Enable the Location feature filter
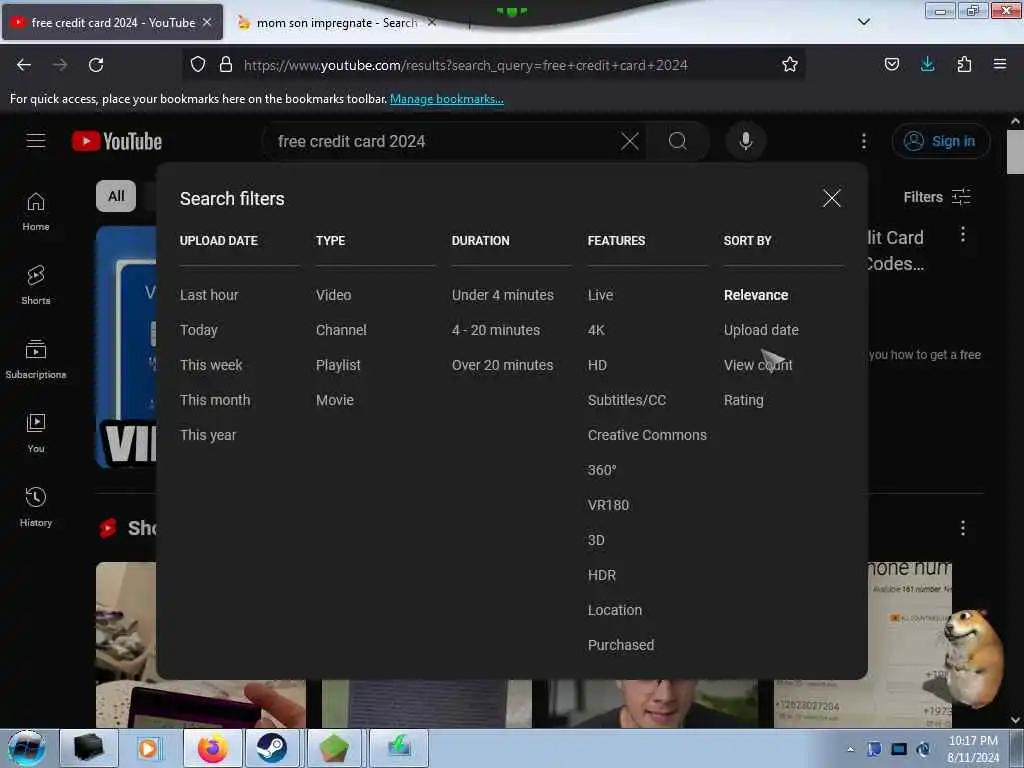 [615, 610]
